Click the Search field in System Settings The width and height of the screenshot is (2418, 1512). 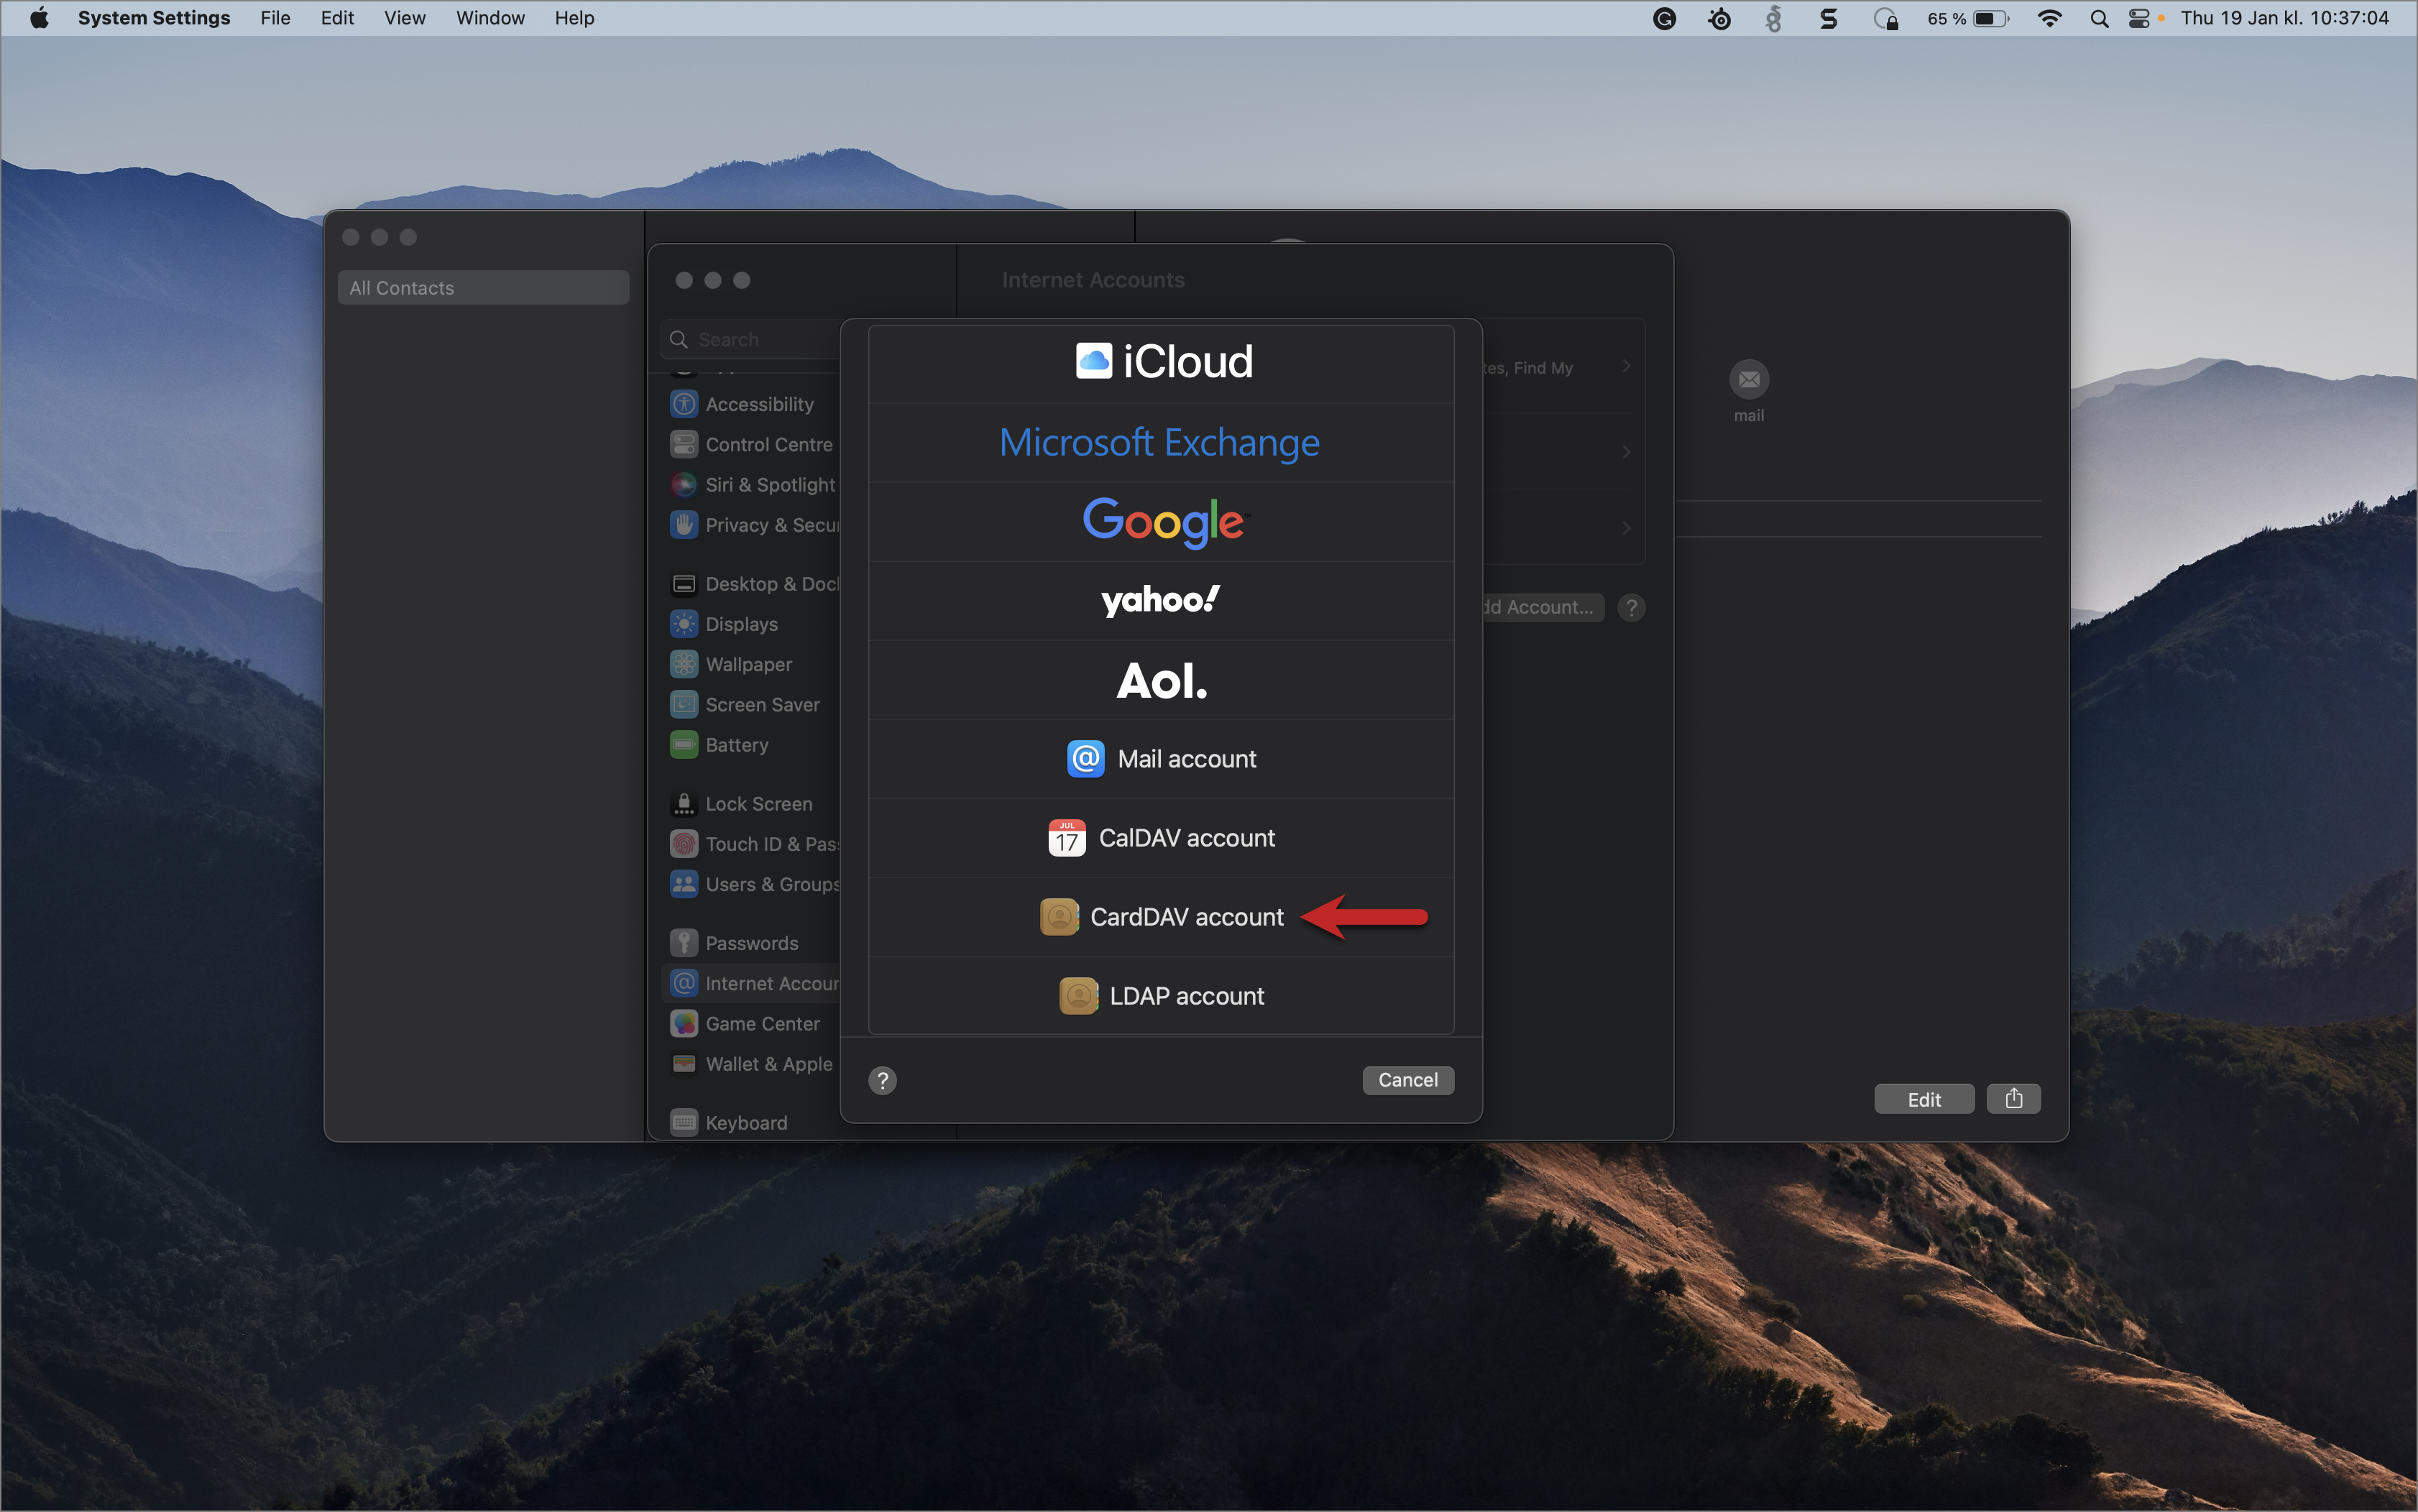coord(750,340)
